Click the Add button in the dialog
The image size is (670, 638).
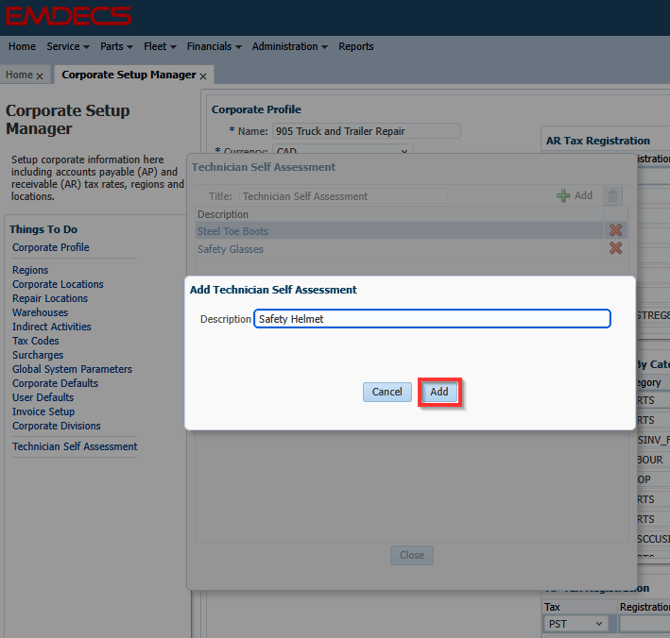439,392
